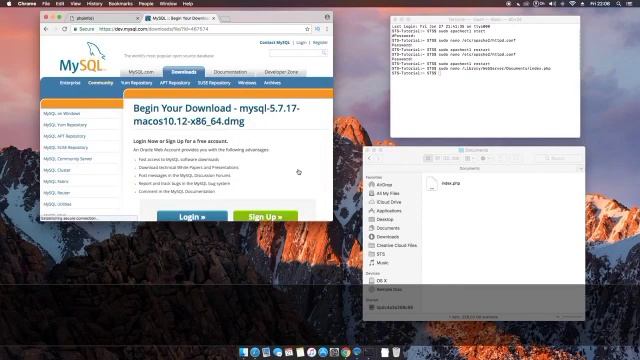640x360 pixels.
Task: Open Chrome's three-dot menu
Action: point(327,29)
